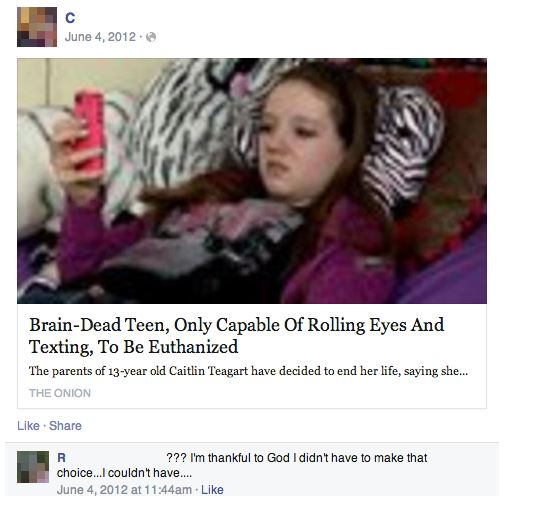This screenshot has width=538, height=522.
Task: Share the Onion article post
Action: tap(65, 426)
